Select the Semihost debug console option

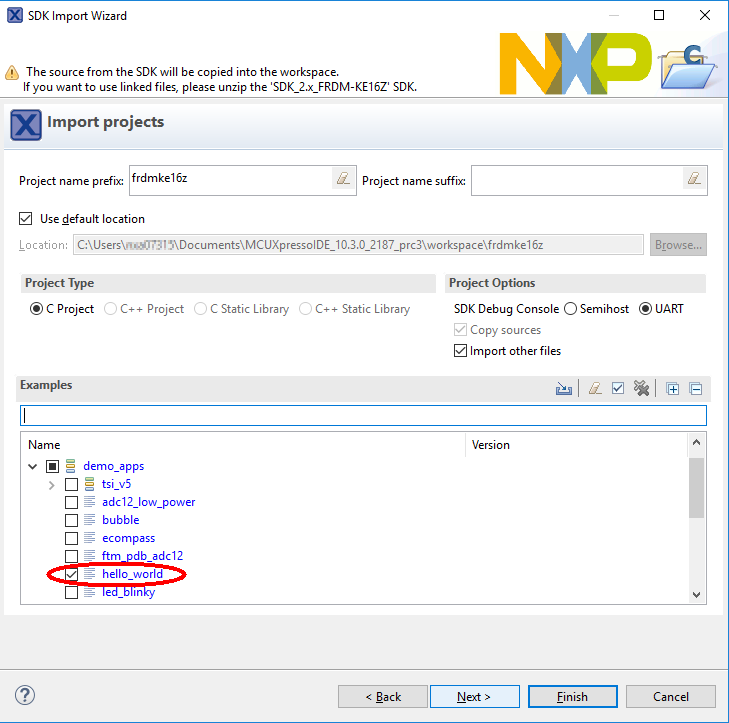[x=571, y=309]
